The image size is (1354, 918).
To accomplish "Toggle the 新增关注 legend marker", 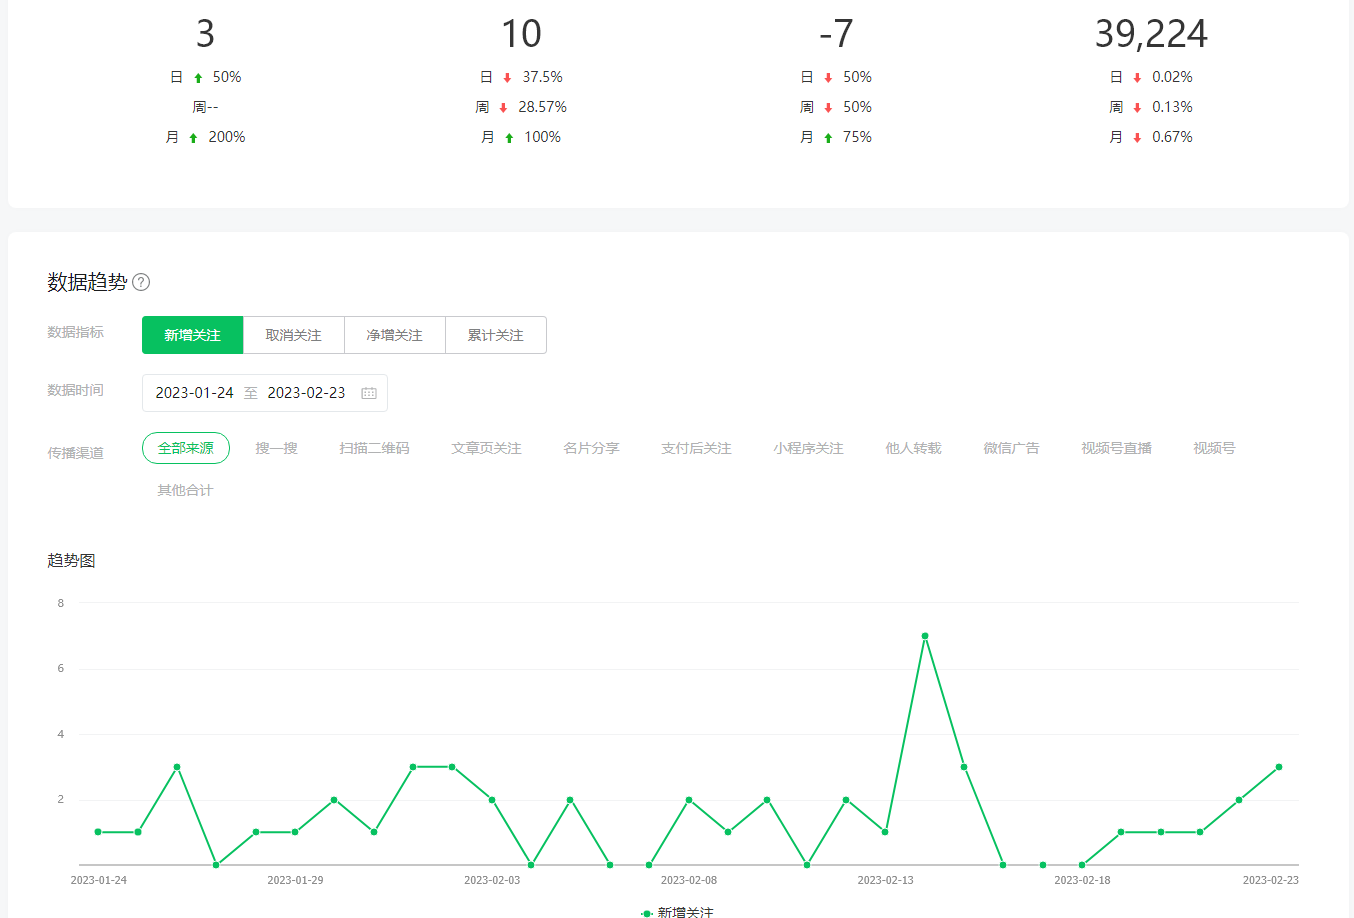I will [x=647, y=912].
